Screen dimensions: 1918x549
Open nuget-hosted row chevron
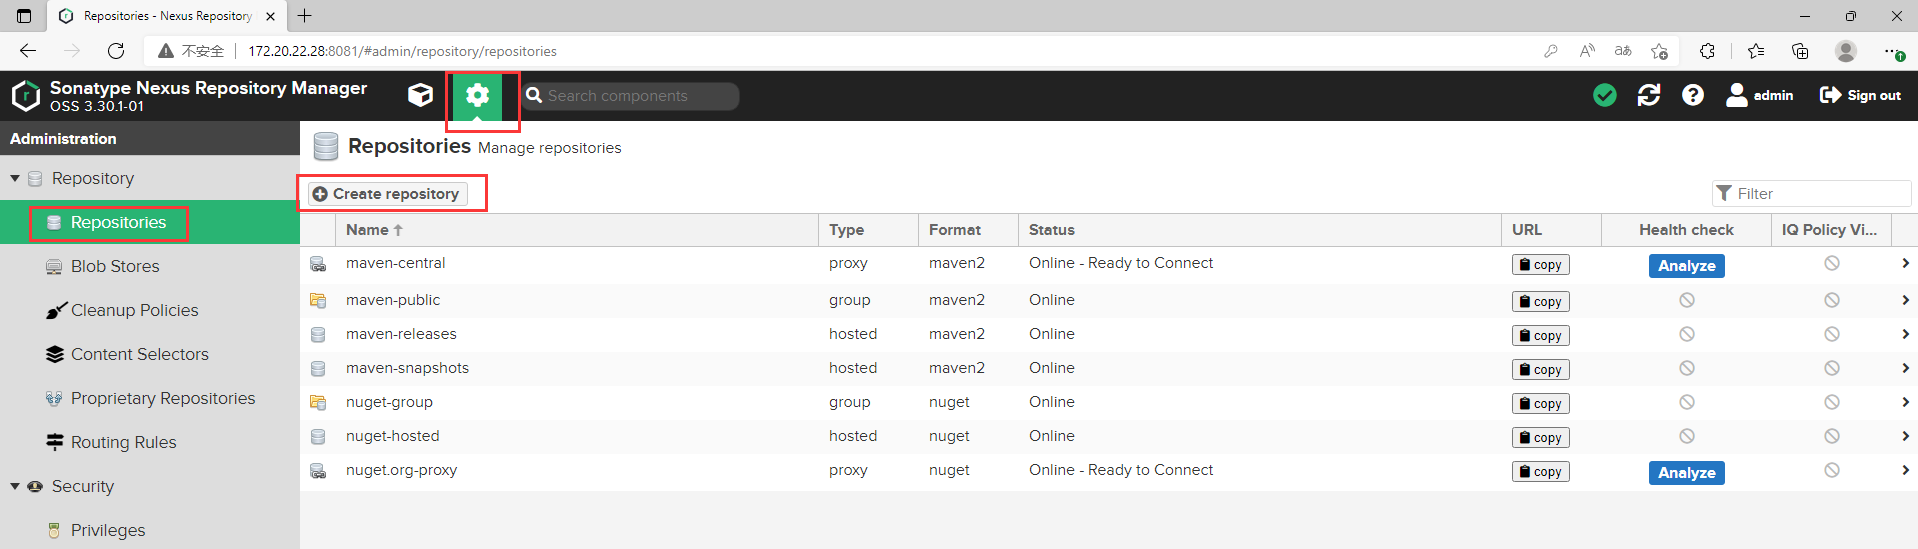tap(1905, 436)
